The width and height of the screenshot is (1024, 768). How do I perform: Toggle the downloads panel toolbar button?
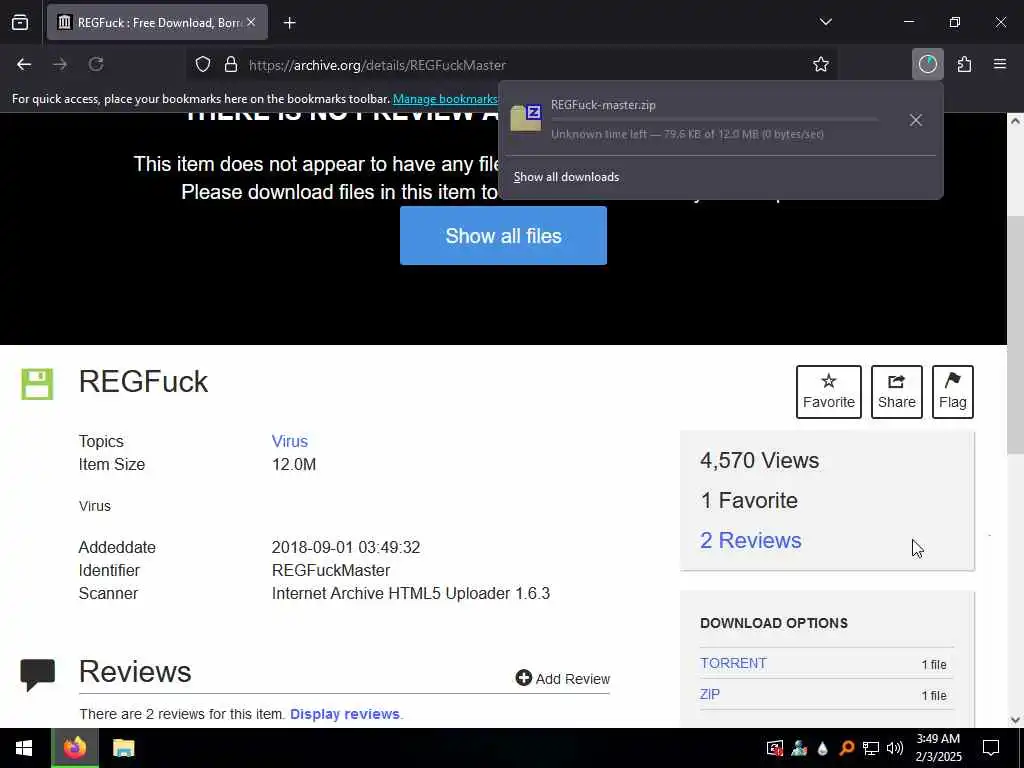click(x=928, y=65)
